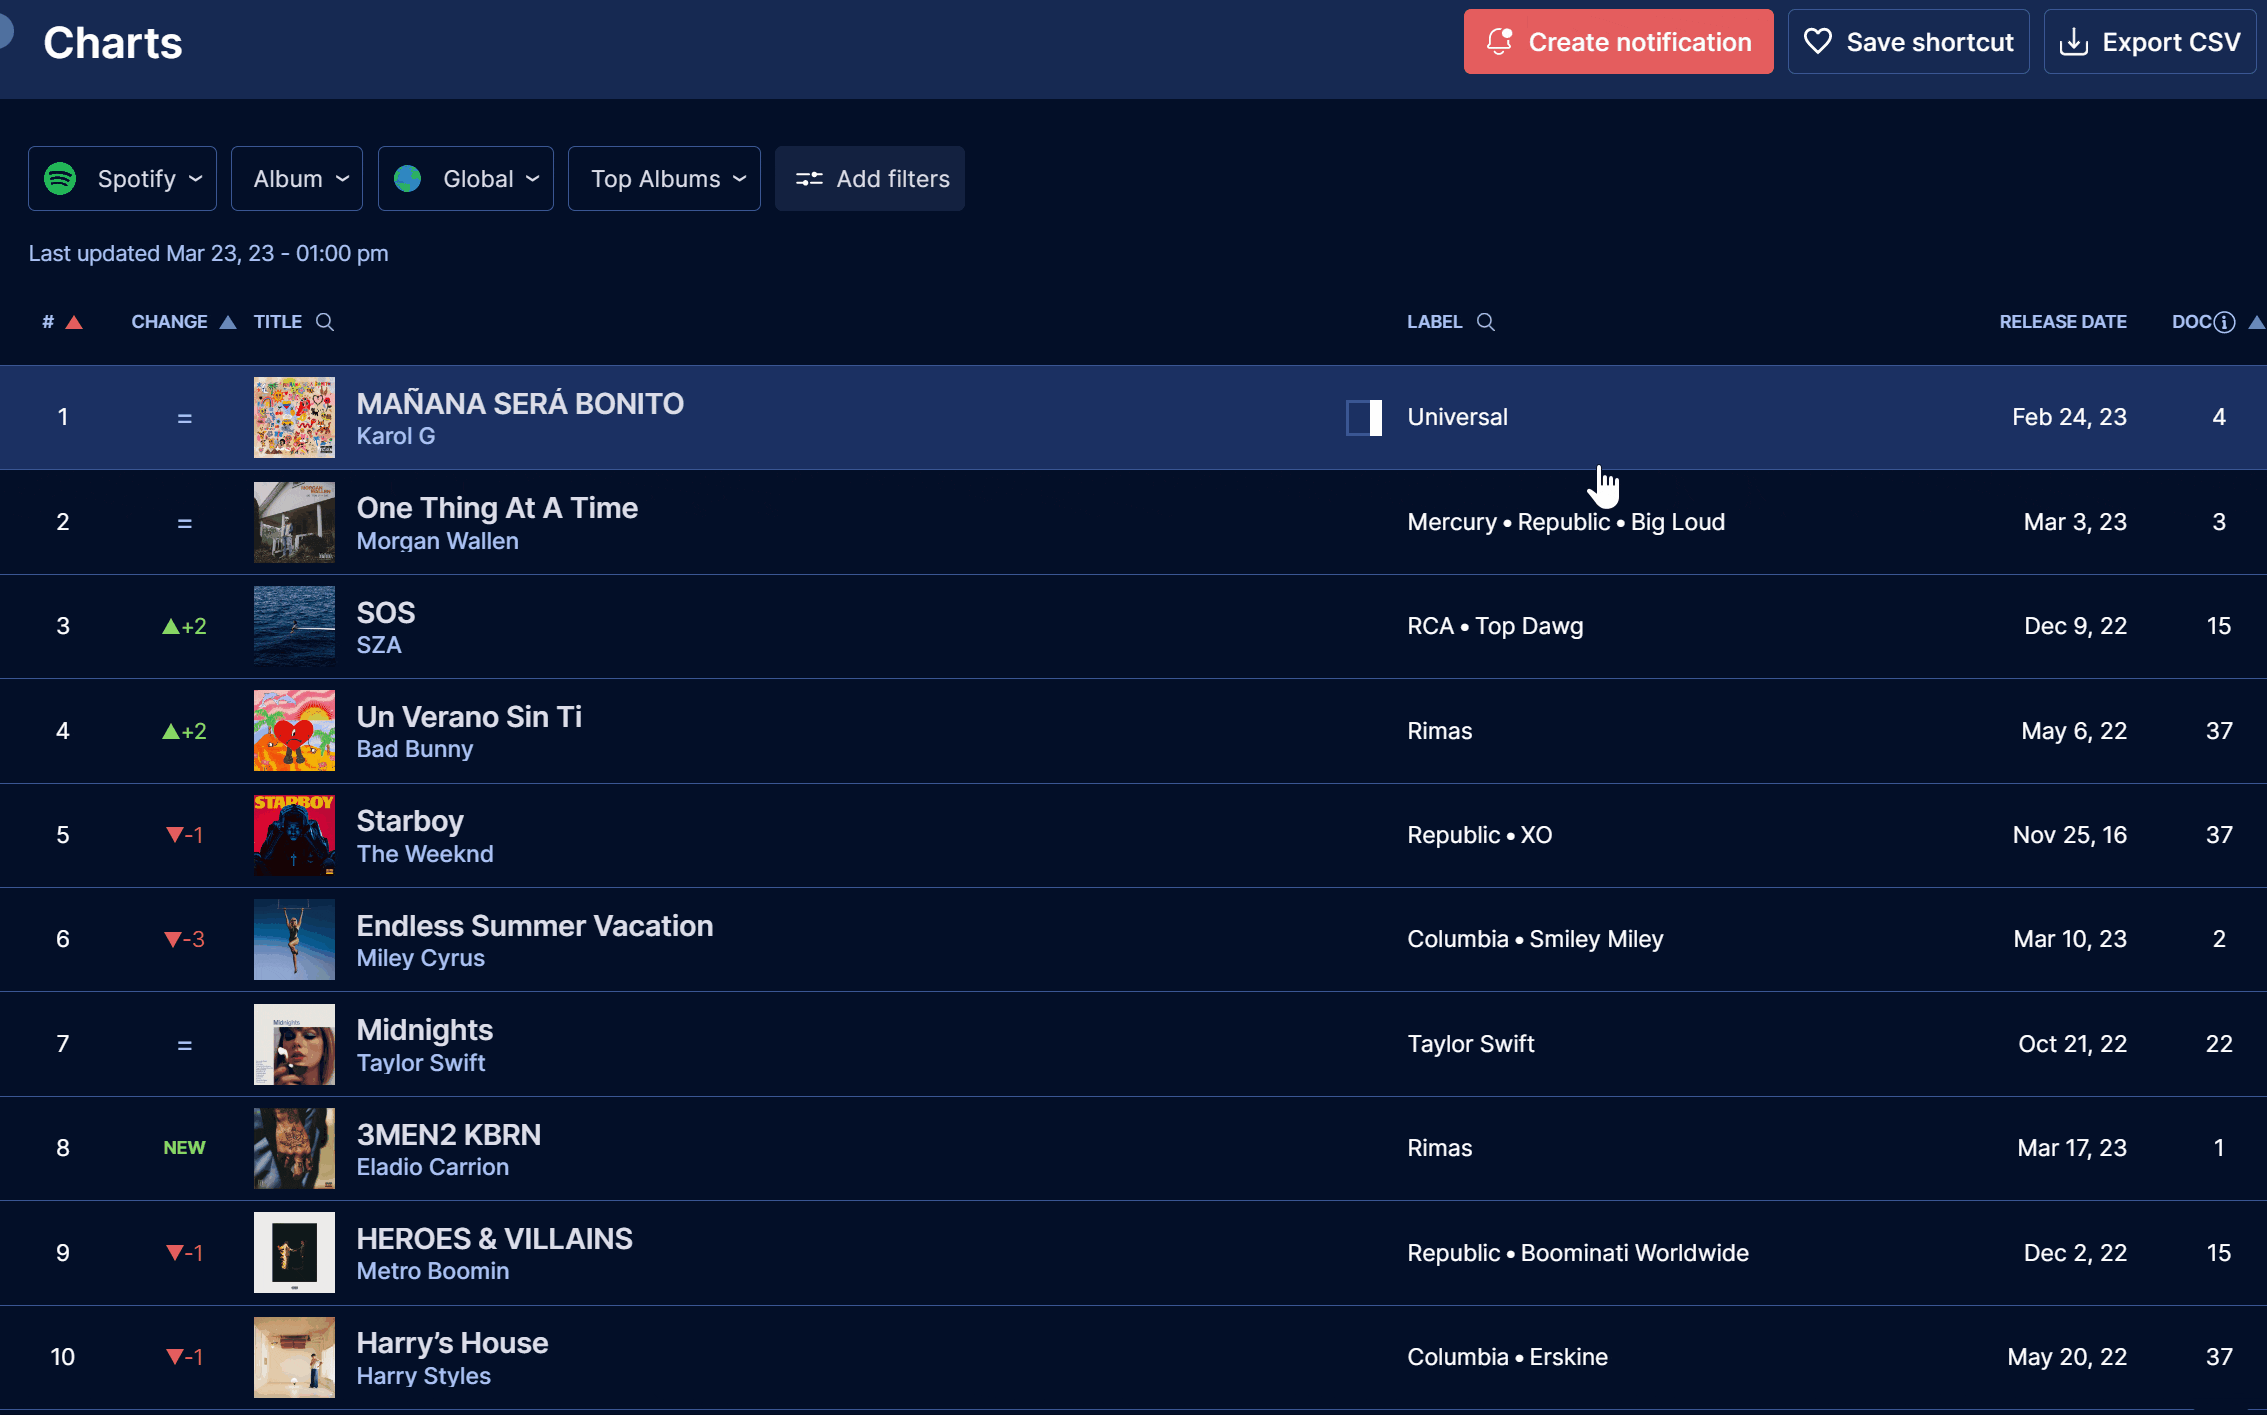Image resolution: width=2267 pixels, height=1415 pixels.
Task: Sort by rank using red arrow
Action: (x=74, y=322)
